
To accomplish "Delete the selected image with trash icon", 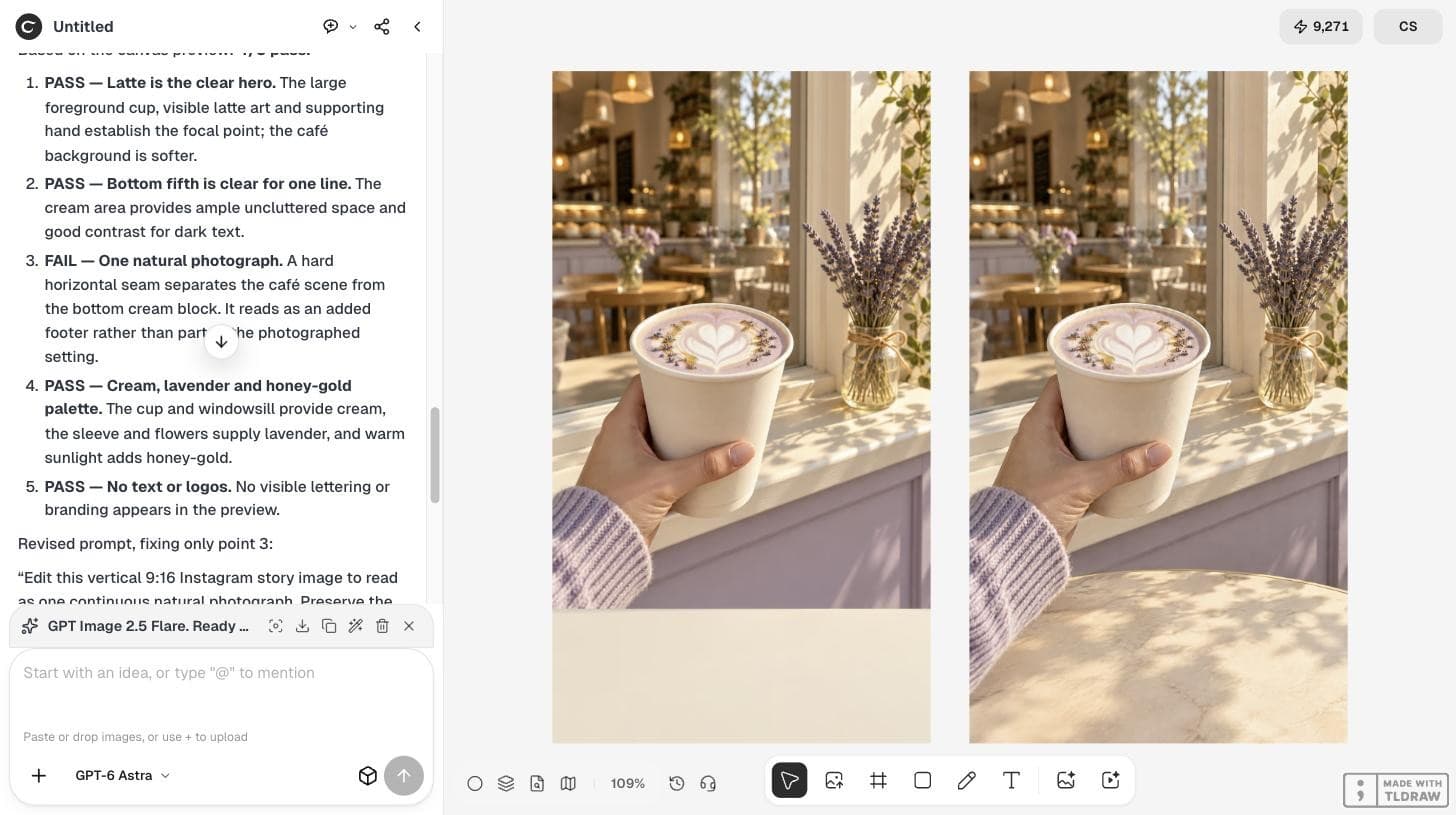I will [x=382, y=626].
